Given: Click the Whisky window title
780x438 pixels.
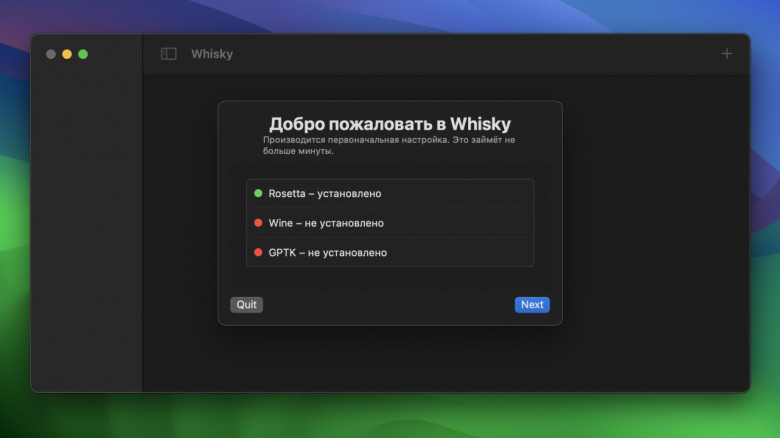Looking at the screenshot, I should [x=212, y=54].
